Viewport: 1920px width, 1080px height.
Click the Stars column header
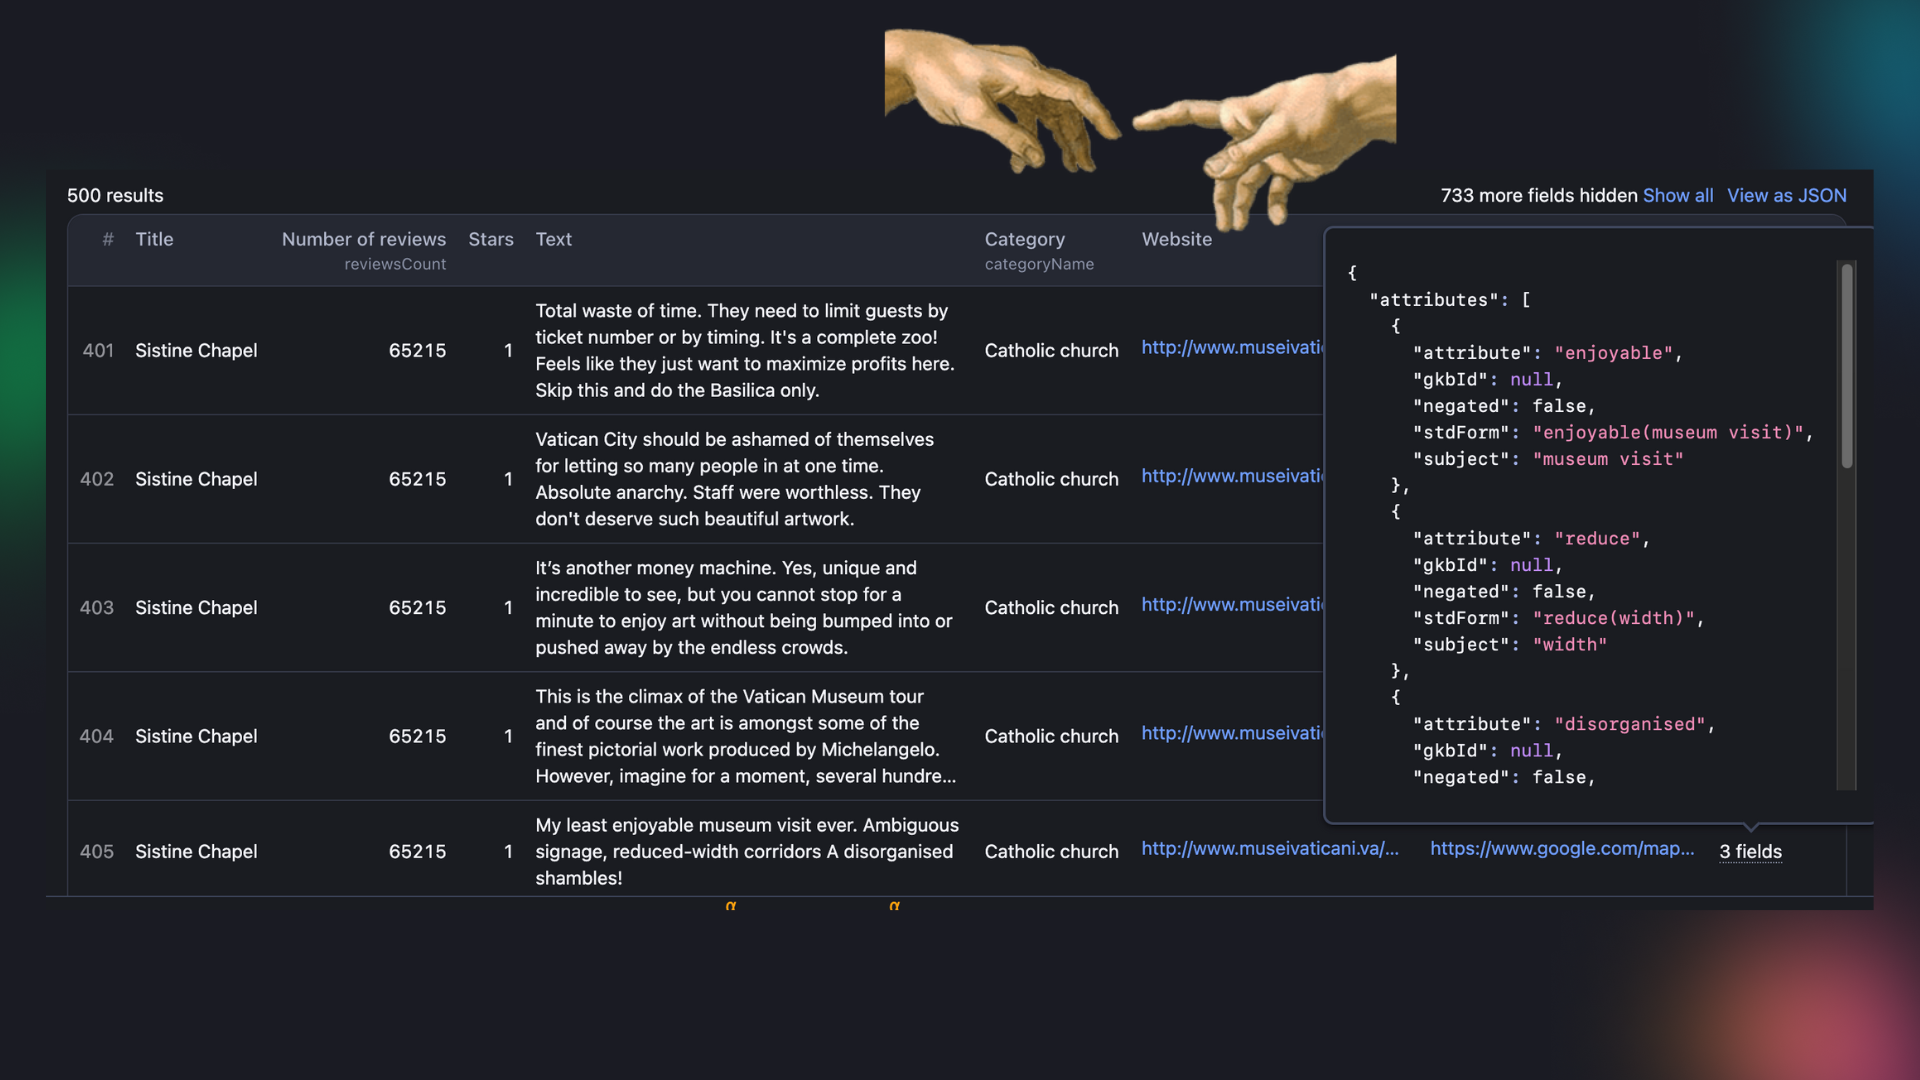point(490,240)
